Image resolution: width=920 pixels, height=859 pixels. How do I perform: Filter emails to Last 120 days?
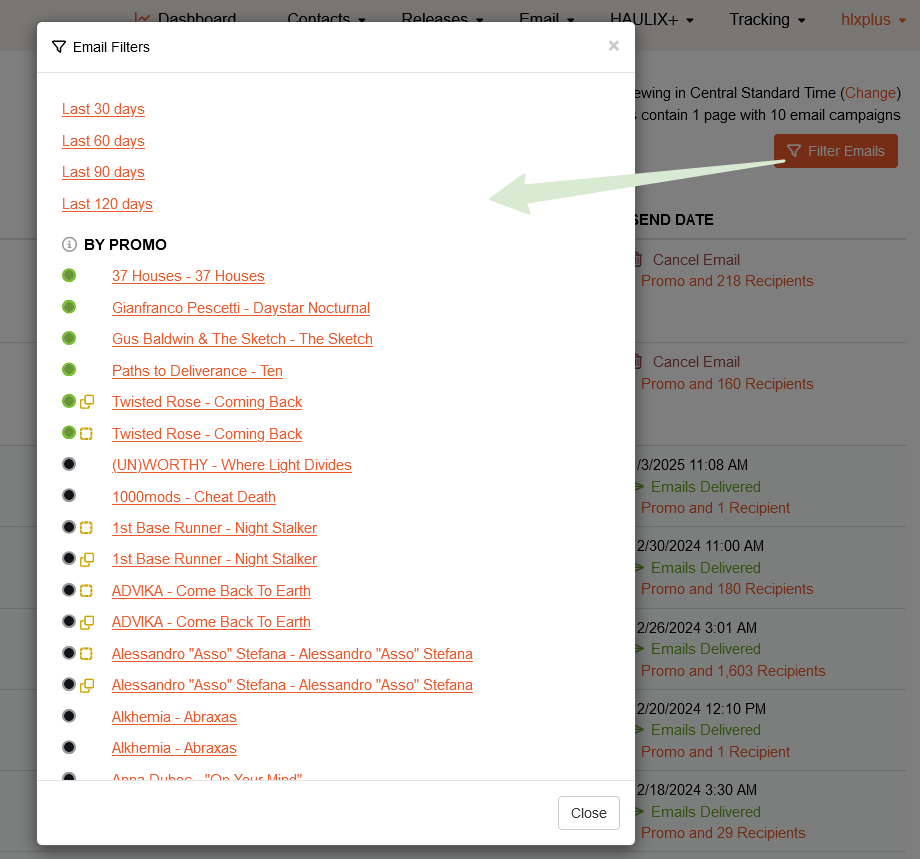tap(107, 204)
